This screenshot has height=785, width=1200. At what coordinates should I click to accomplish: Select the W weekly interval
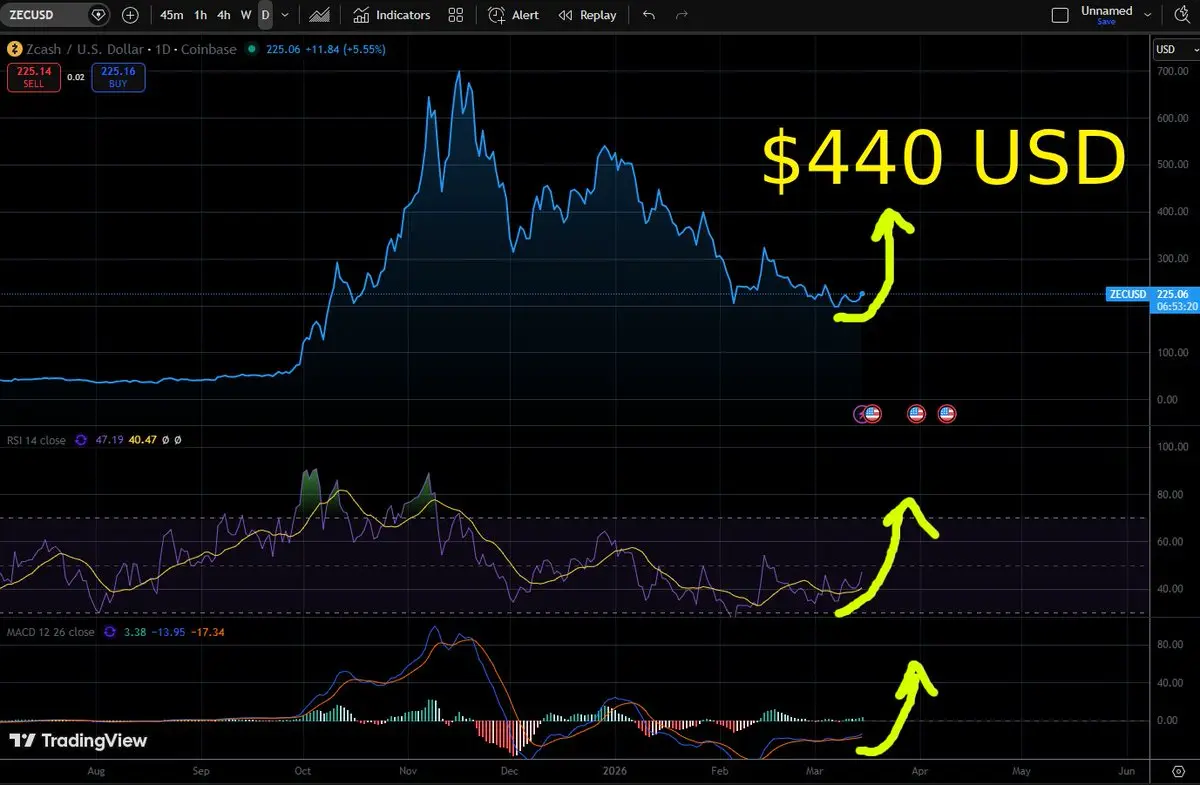pyautogui.click(x=246, y=15)
